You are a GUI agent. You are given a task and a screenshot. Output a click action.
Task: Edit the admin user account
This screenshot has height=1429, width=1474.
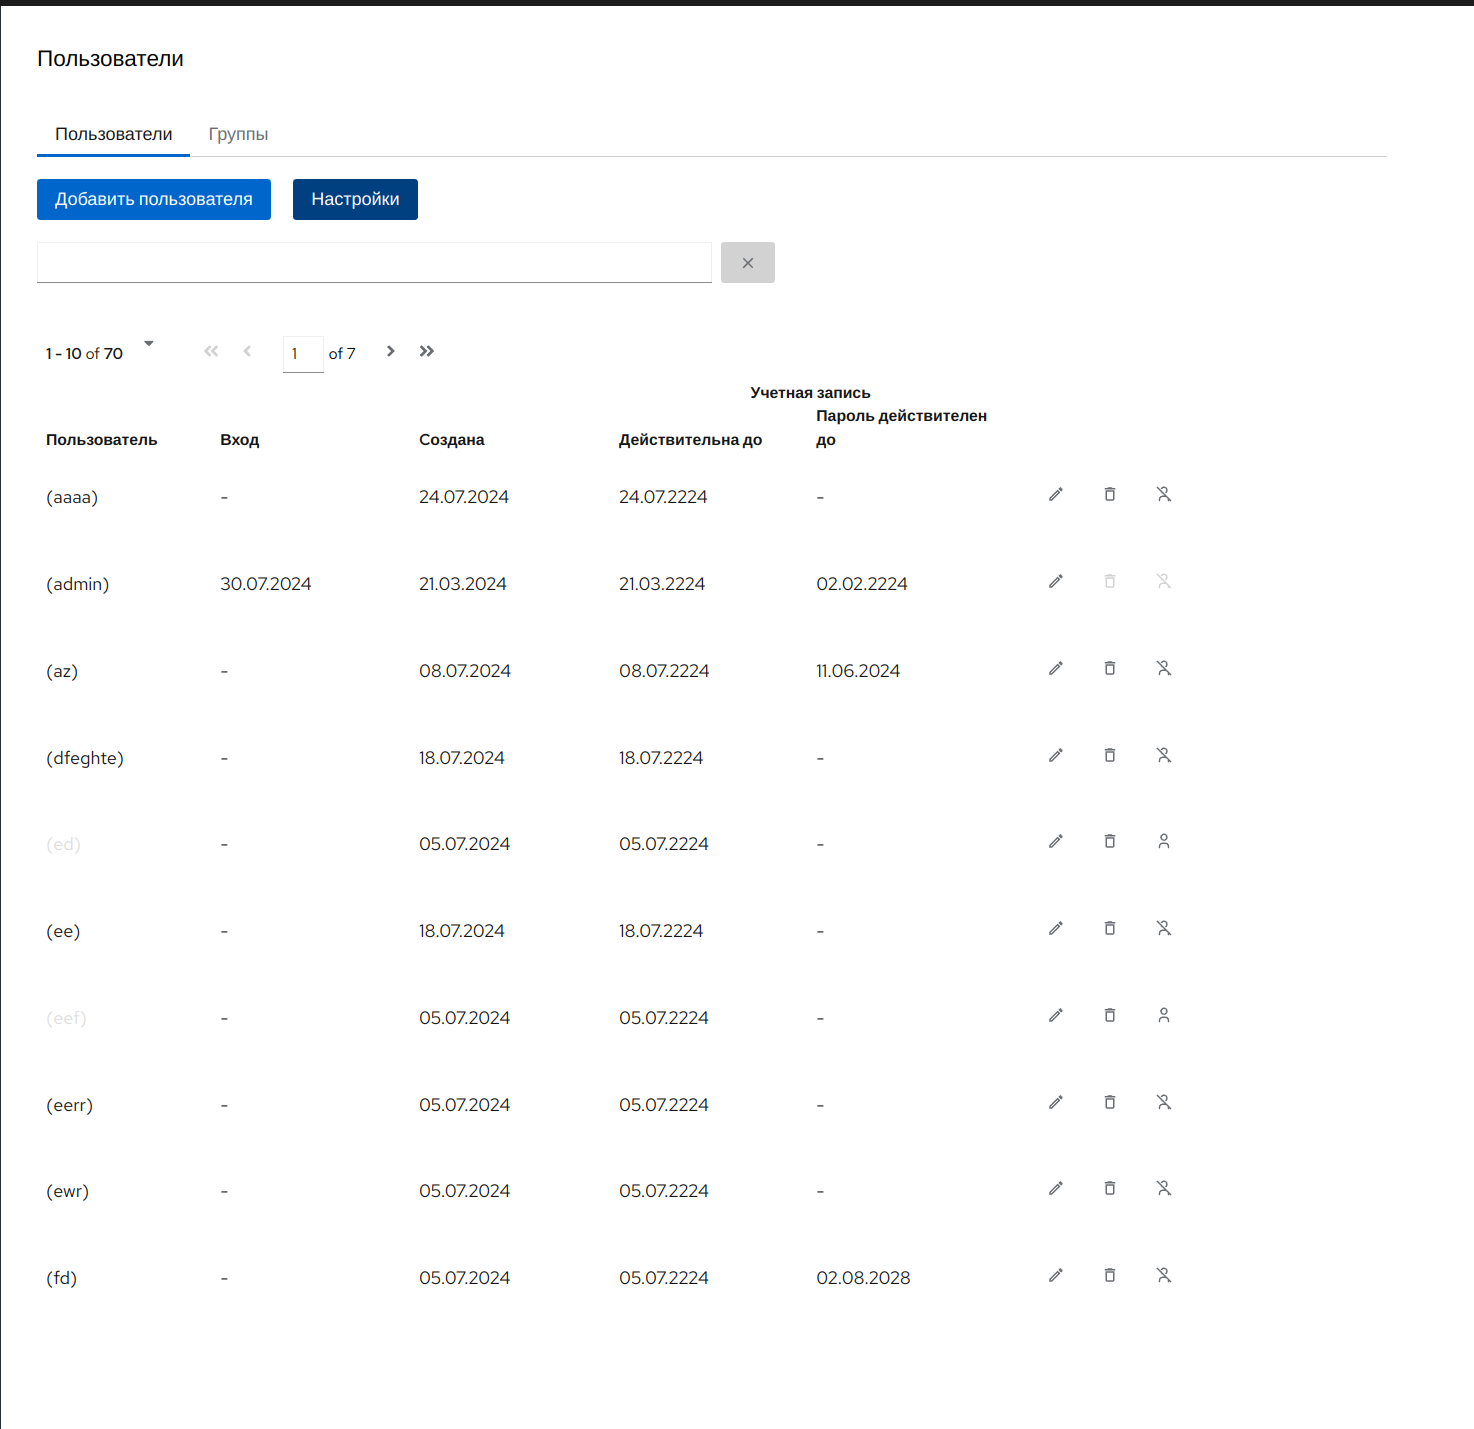pyautogui.click(x=1055, y=581)
